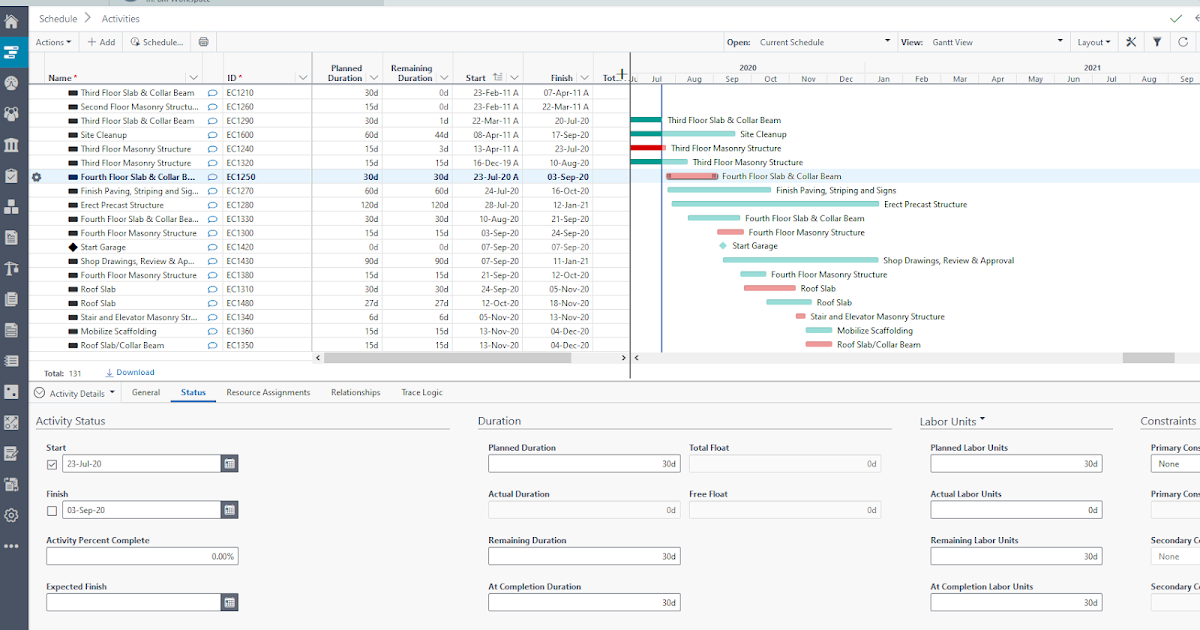Change View from the Gantt View dropdown
Screen dimensions: 1200x630
[1000, 41]
